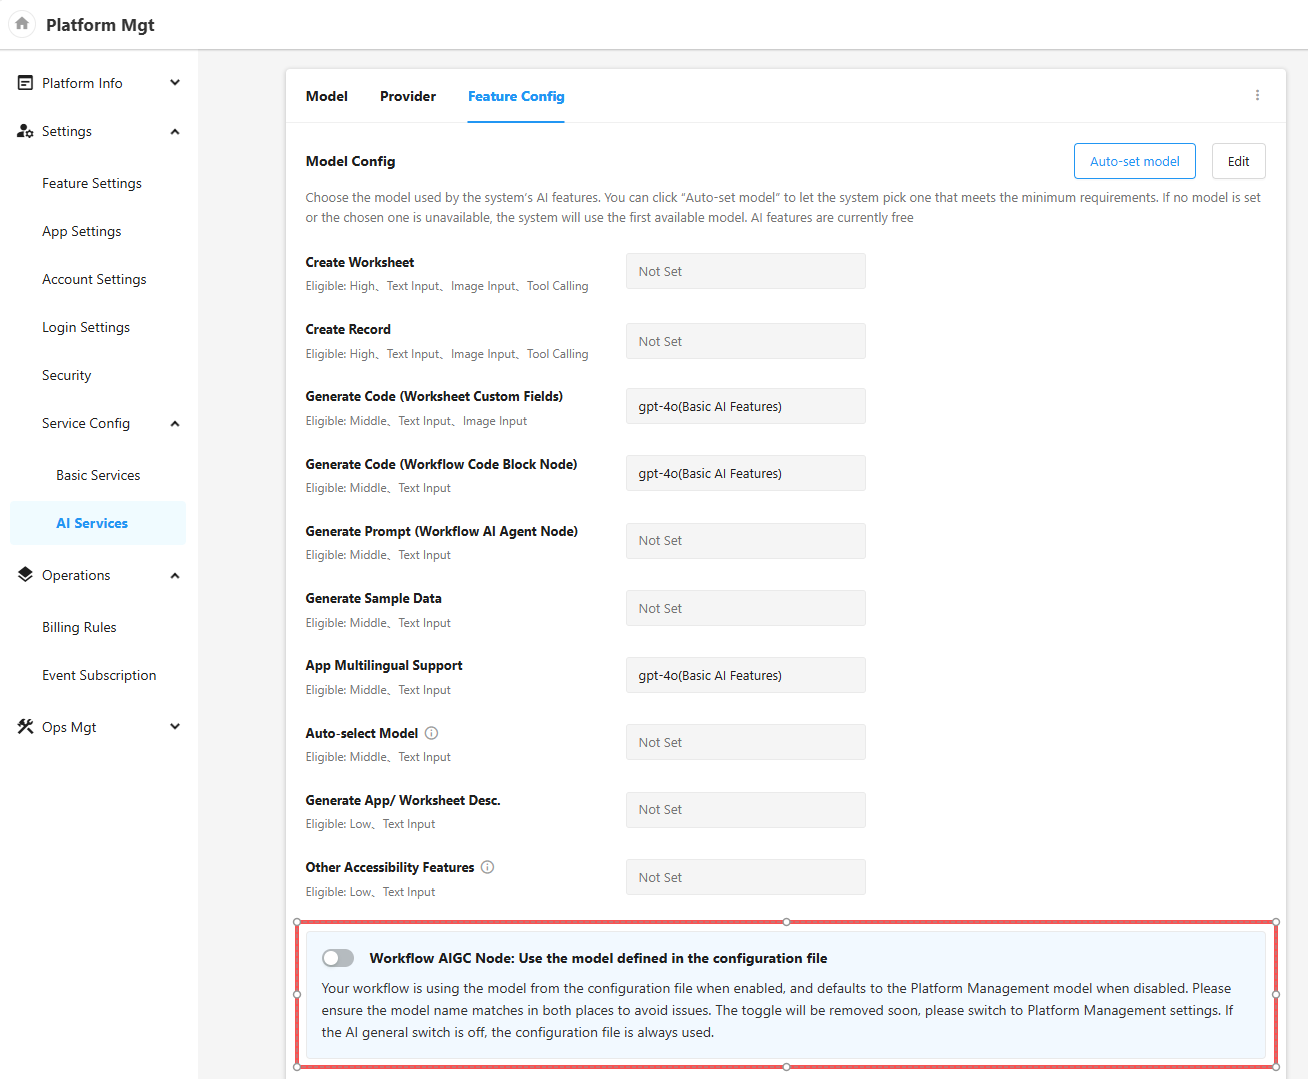Enable the Workflow AIGC Node toggle
This screenshot has width=1308, height=1079.
click(x=338, y=958)
